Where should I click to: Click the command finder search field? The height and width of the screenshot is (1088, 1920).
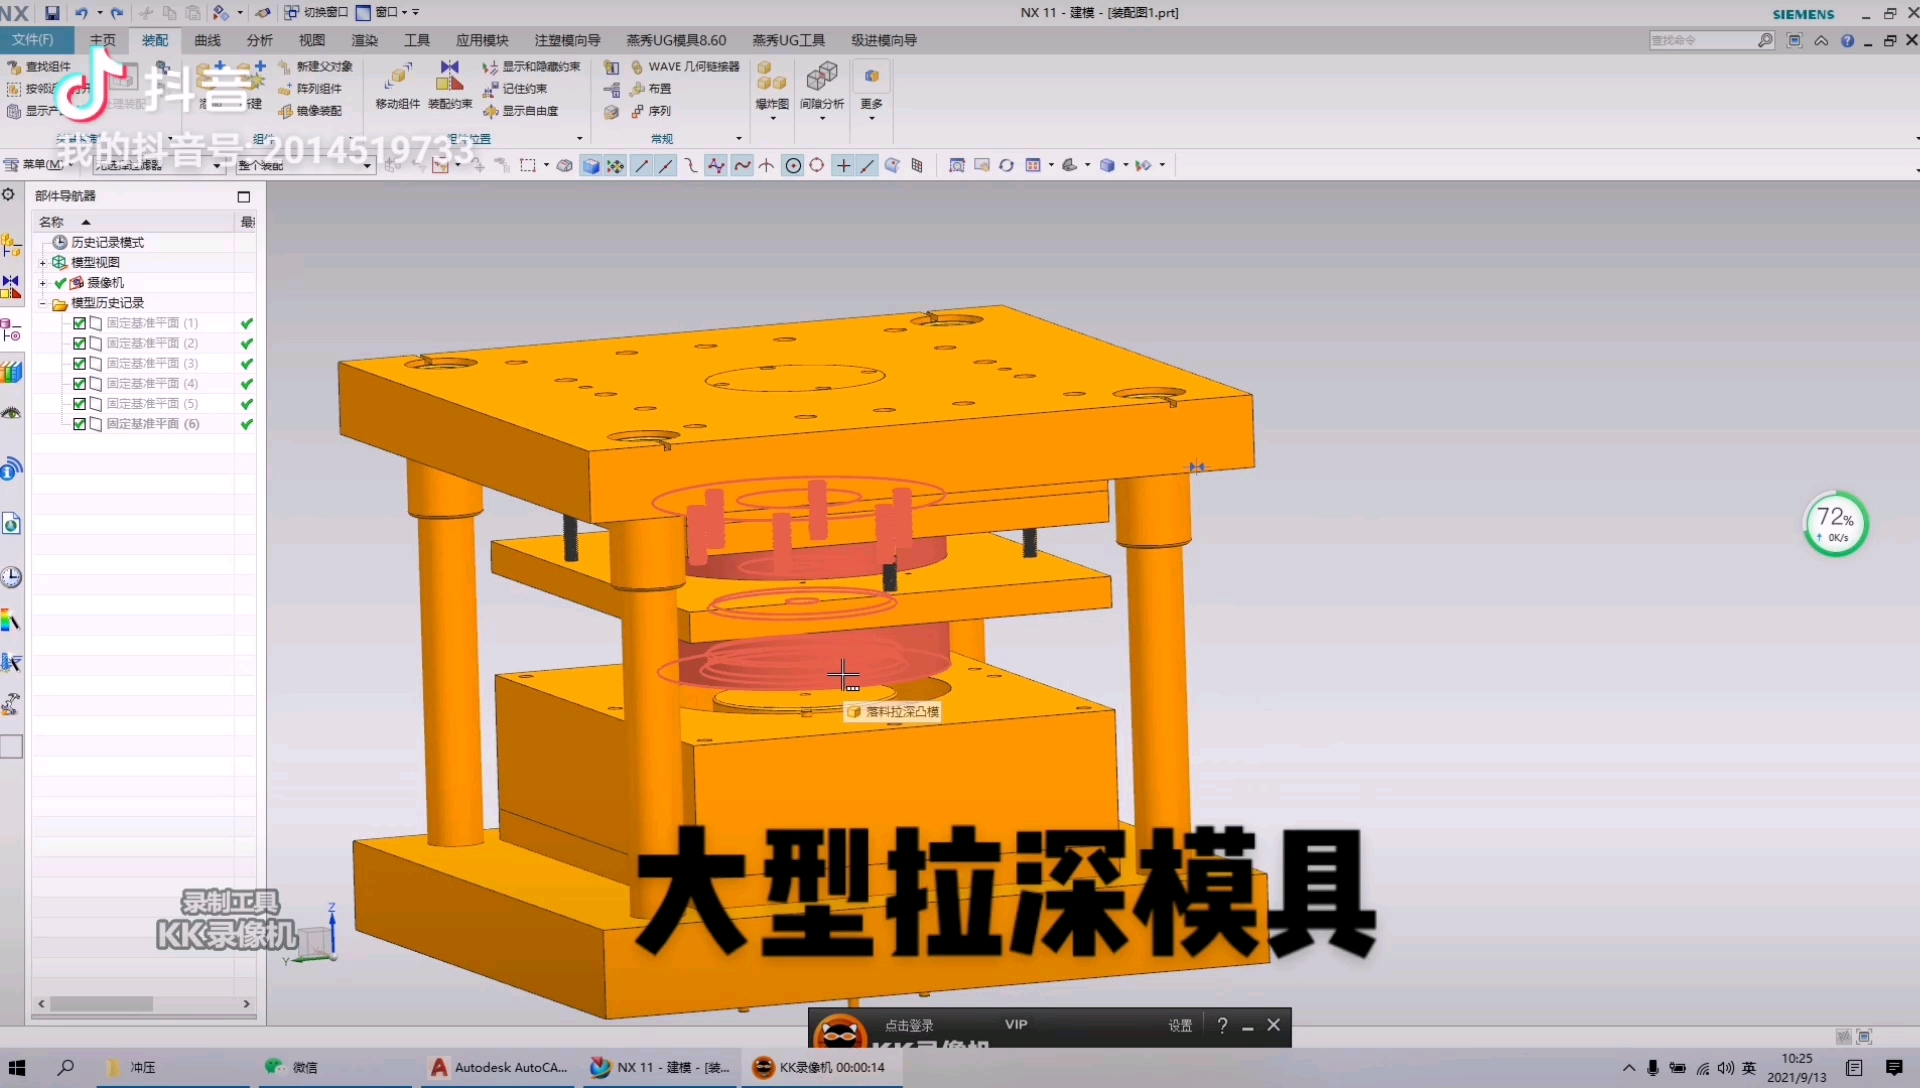[1711, 40]
